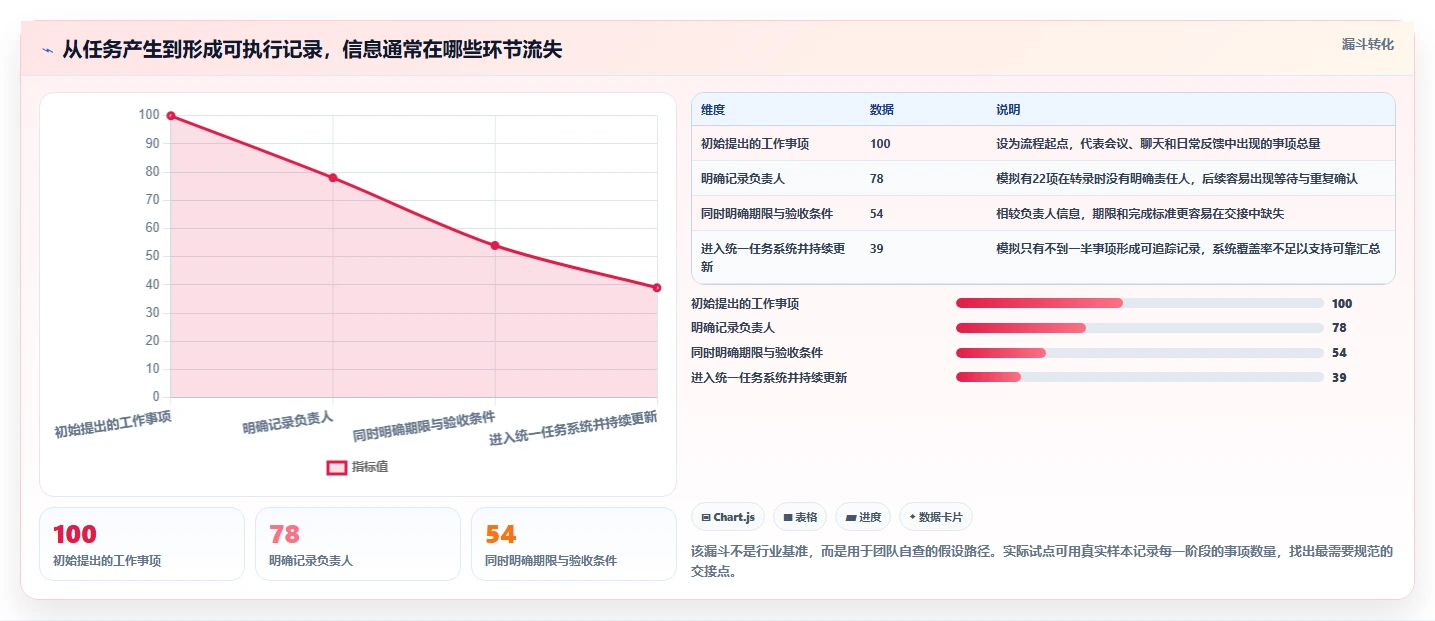Click the stat card showing 100
This screenshot has height=621, width=1435.
point(141,544)
